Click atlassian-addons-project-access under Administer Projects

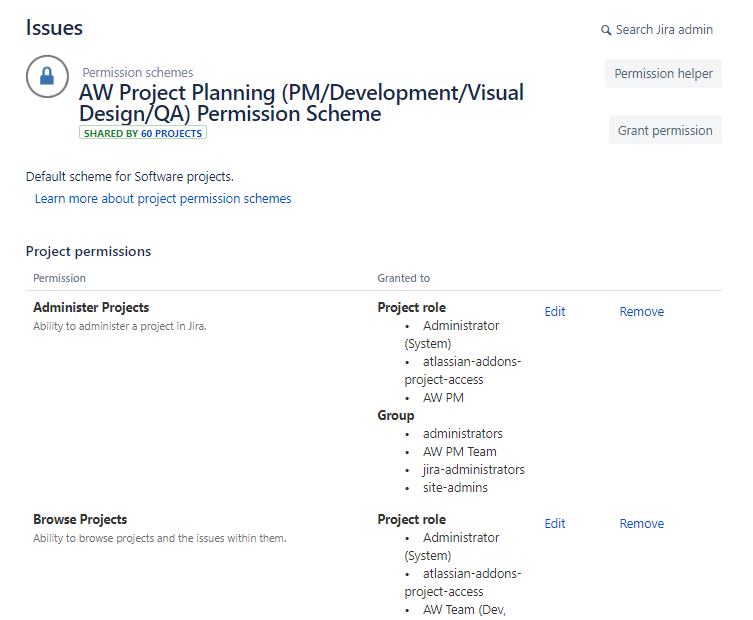[x=463, y=371]
